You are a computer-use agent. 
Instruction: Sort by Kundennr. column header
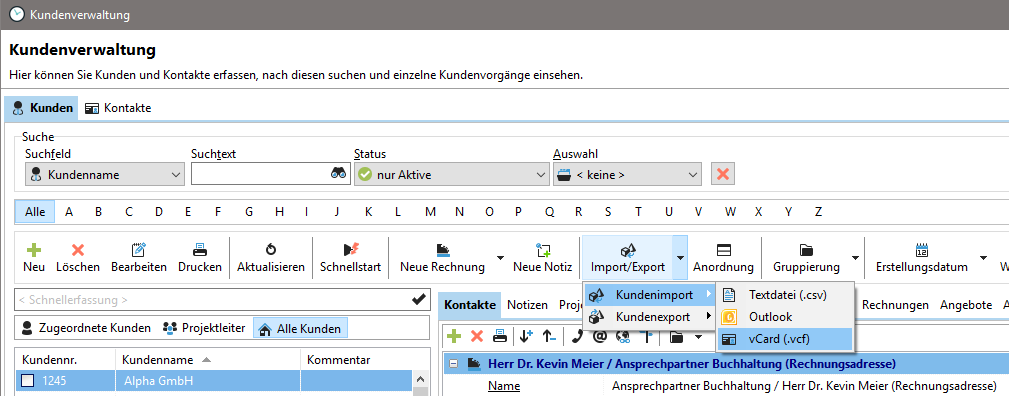coord(65,359)
